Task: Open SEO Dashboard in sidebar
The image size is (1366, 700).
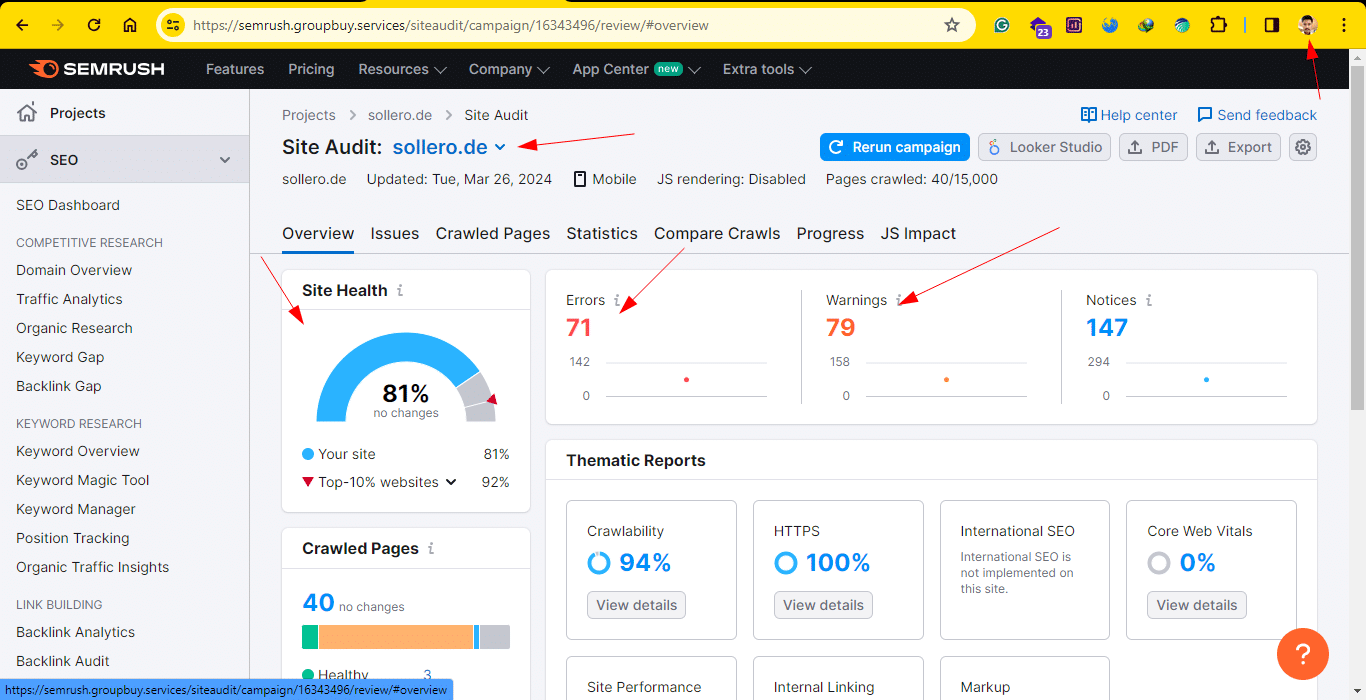Action: click(68, 205)
